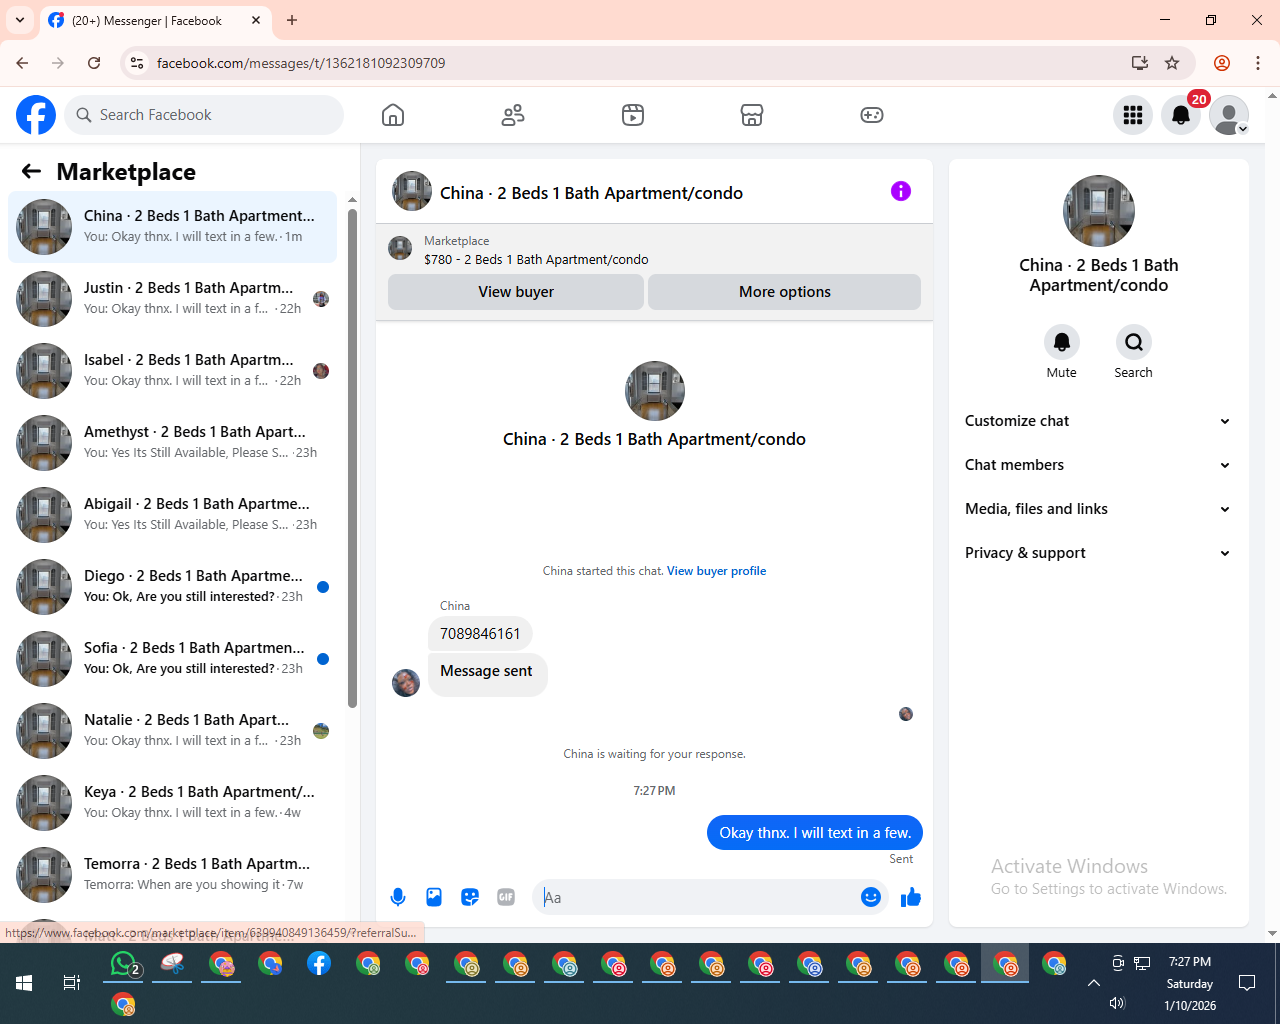The image size is (1280, 1024).
Task: Expand Customize chat section
Action: point(1098,421)
